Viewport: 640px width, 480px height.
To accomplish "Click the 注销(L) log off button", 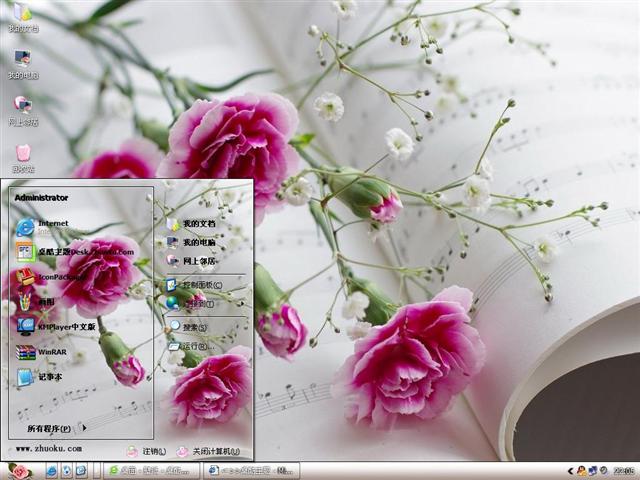I will pyautogui.click(x=147, y=451).
